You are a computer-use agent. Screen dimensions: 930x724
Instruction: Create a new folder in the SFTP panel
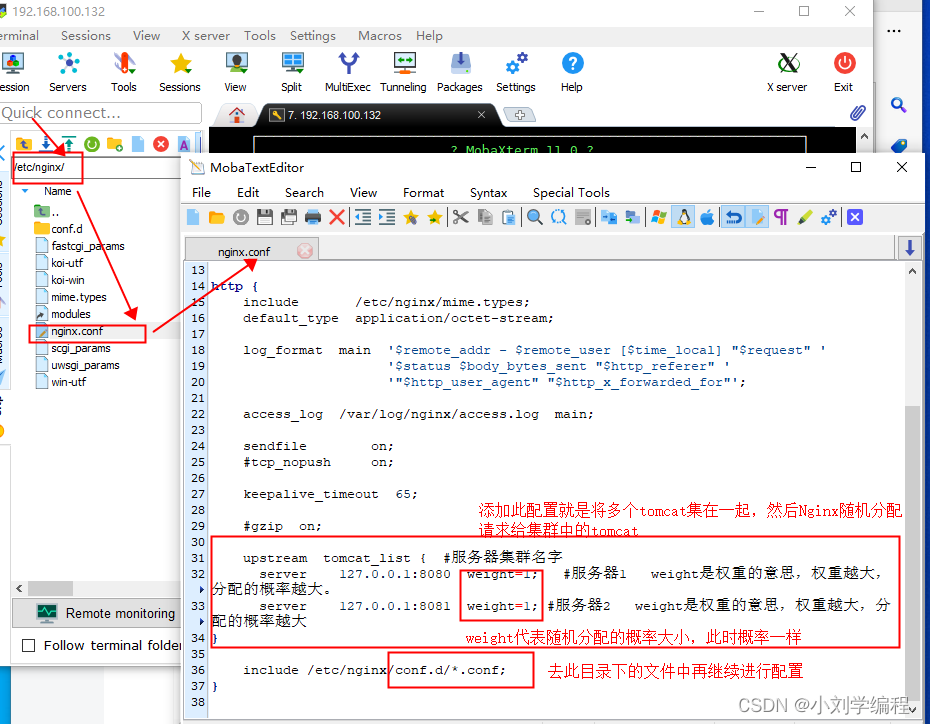pos(113,145)
